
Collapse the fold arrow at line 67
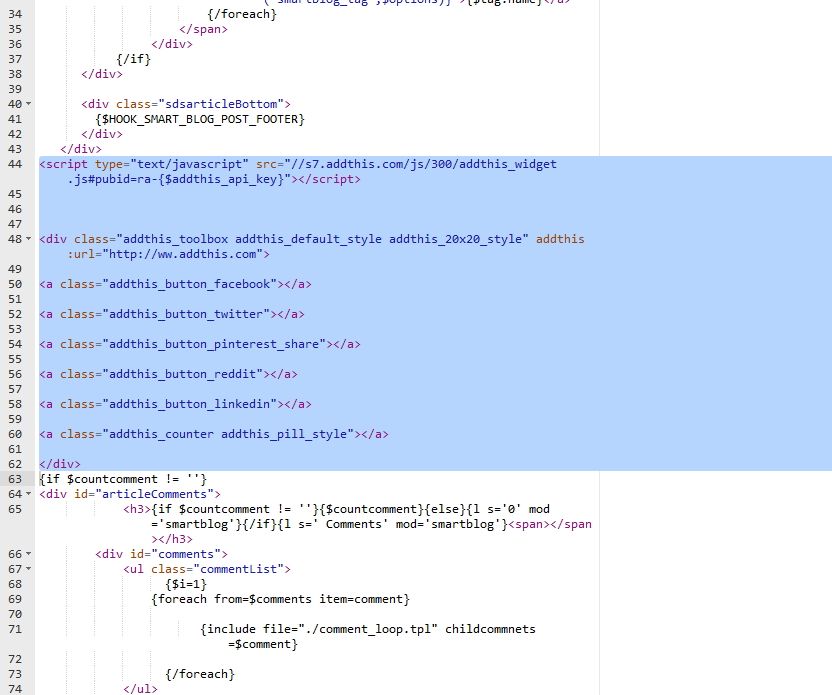pos(29,569)
